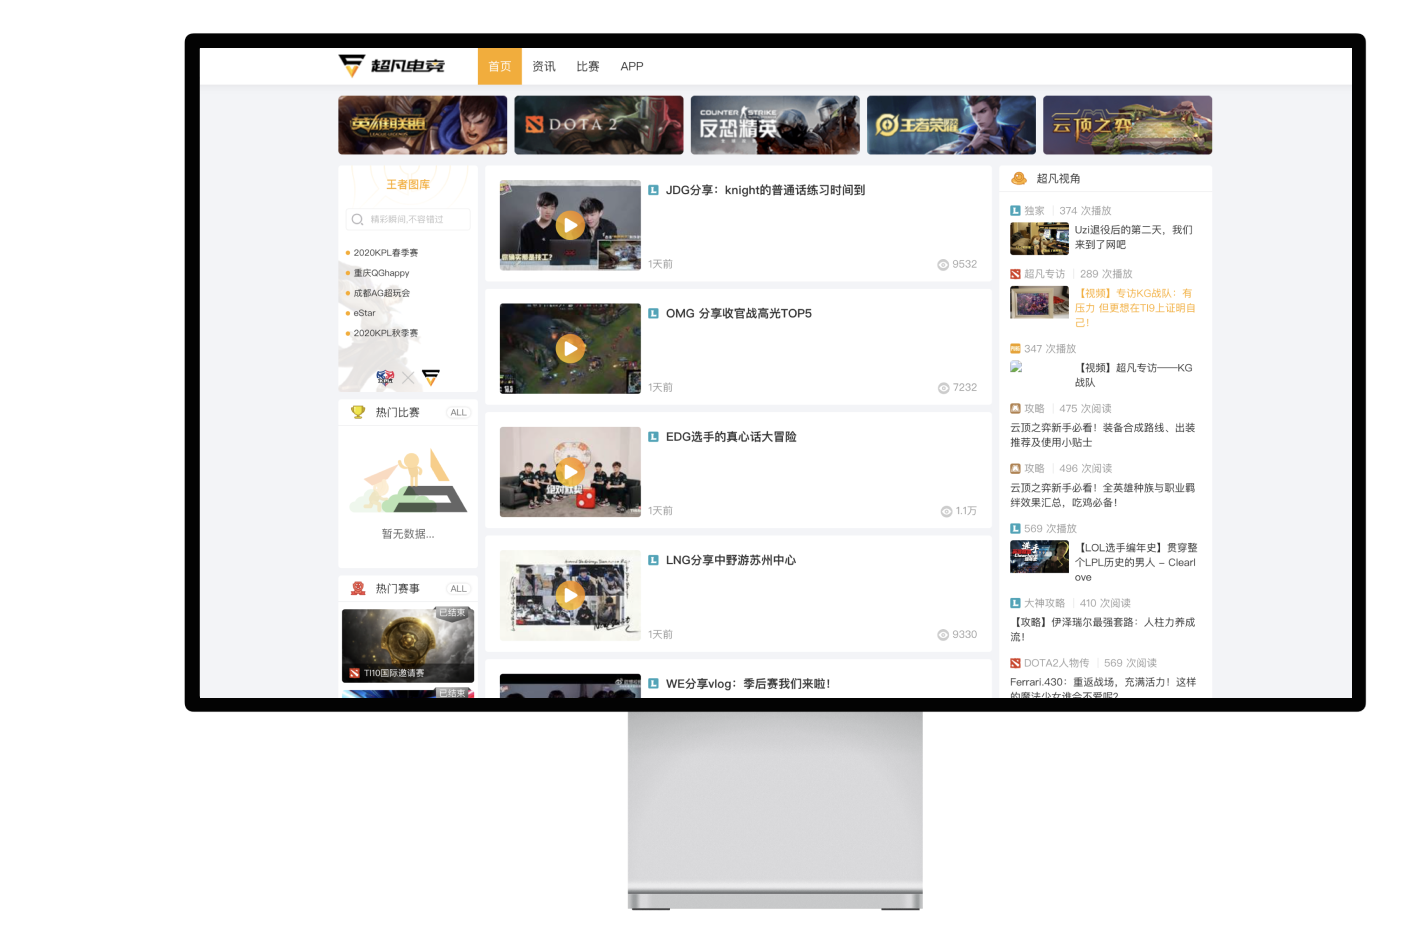Click the view-count eye icon beside 9532

pos(943,265)
